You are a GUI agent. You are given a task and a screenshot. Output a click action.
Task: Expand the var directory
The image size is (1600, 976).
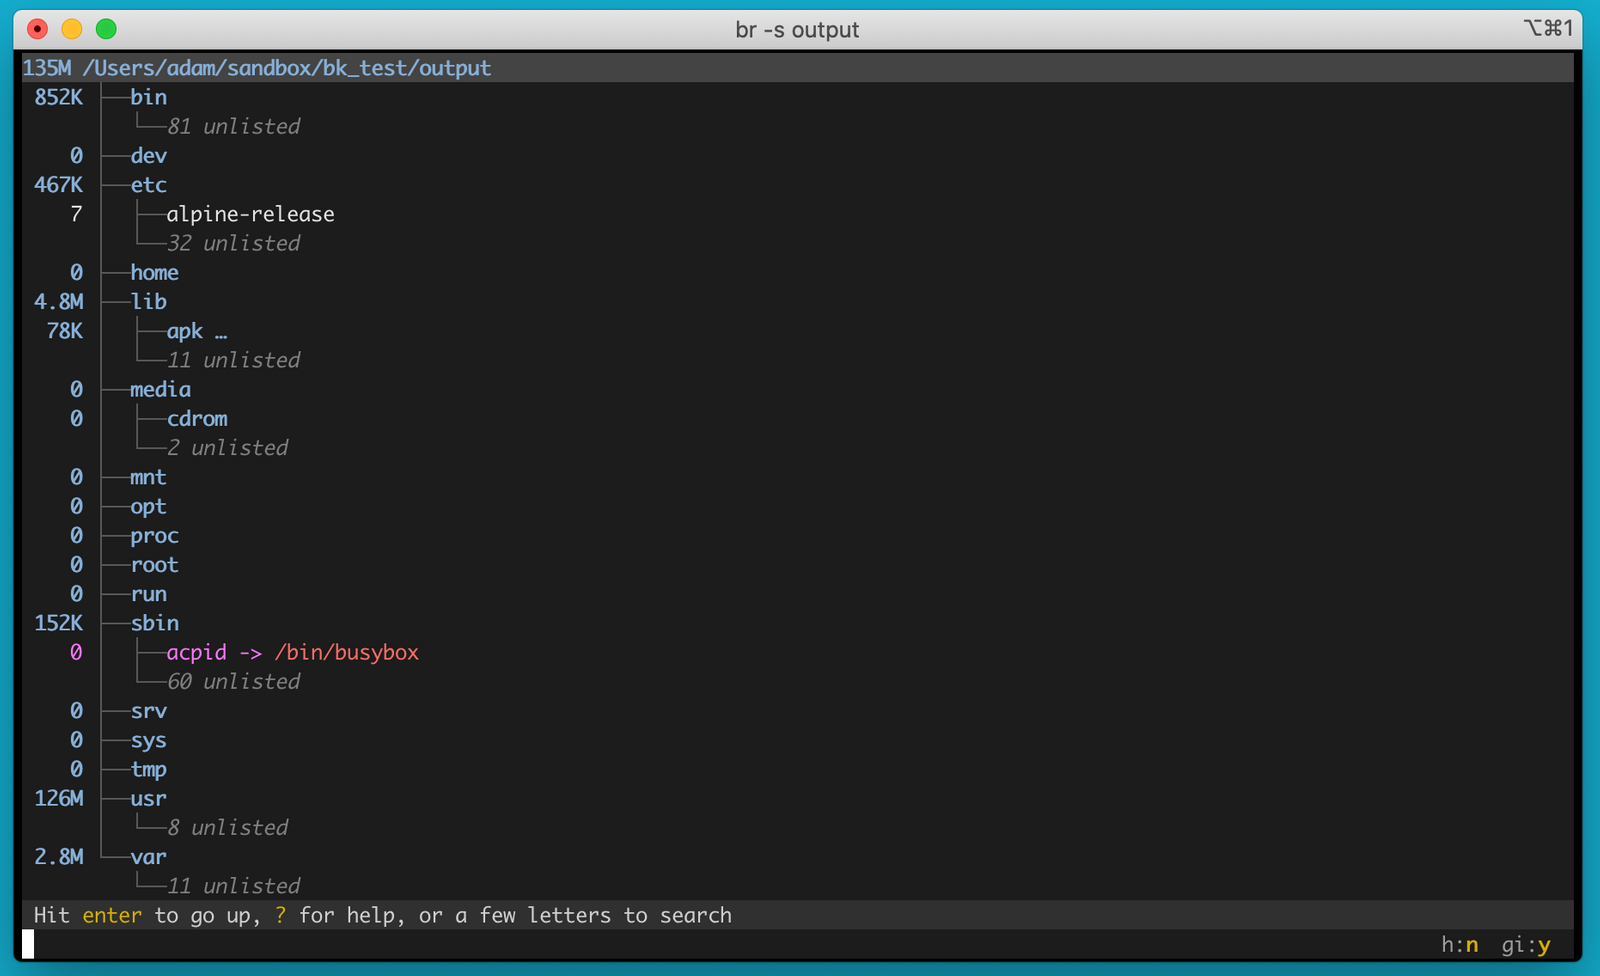[x=148, y=857]
